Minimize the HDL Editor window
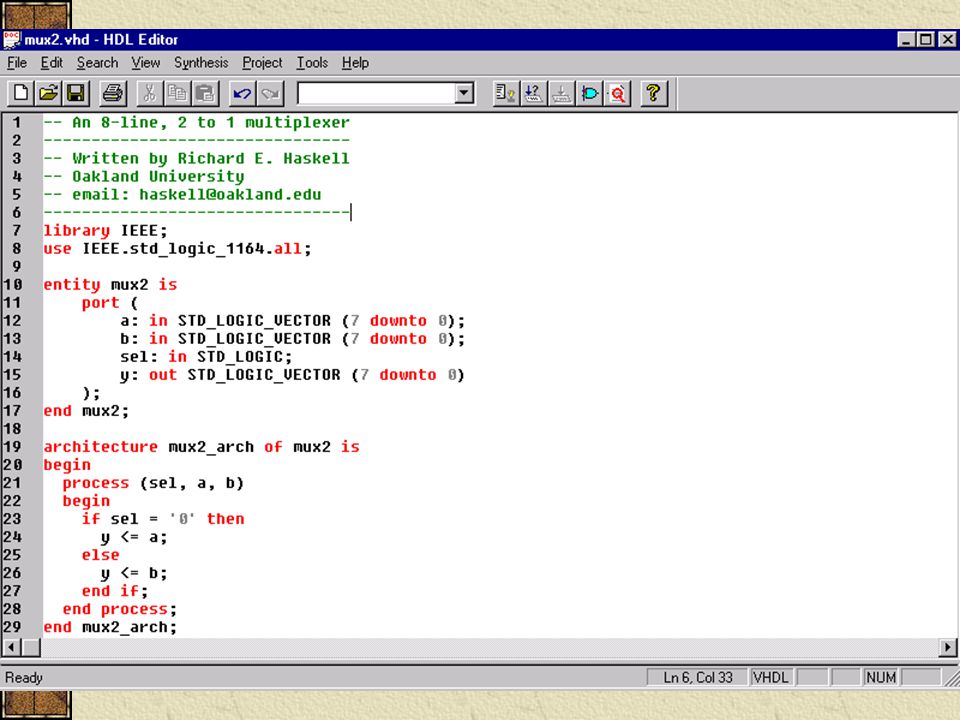The height and width of the screenshot is (720, 960). [x=906, y=40]
